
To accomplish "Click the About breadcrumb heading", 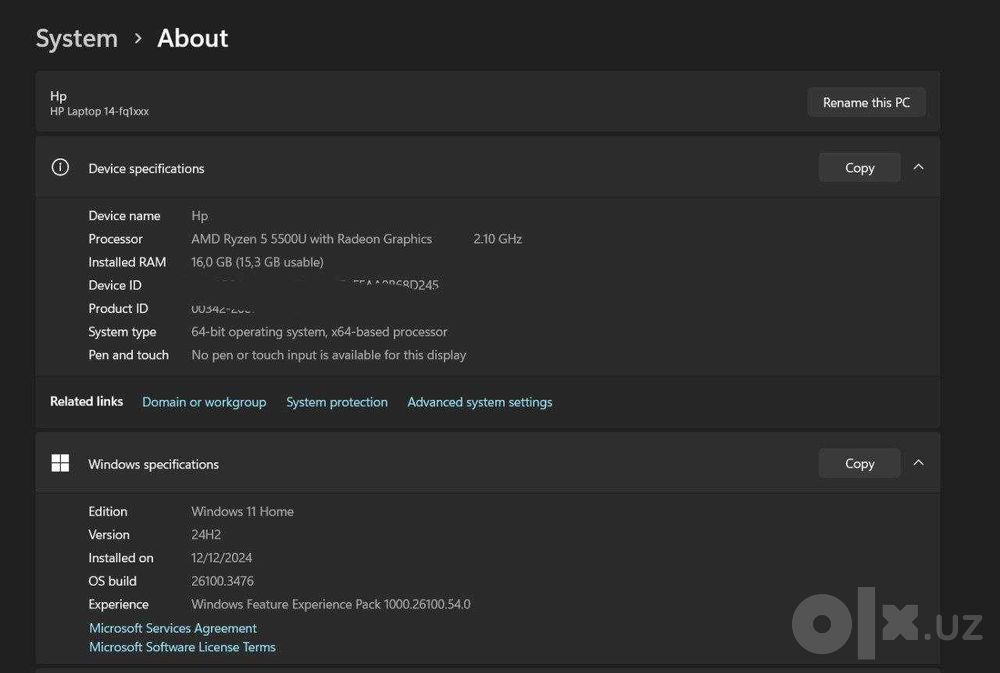I will (x=193, y=38).
